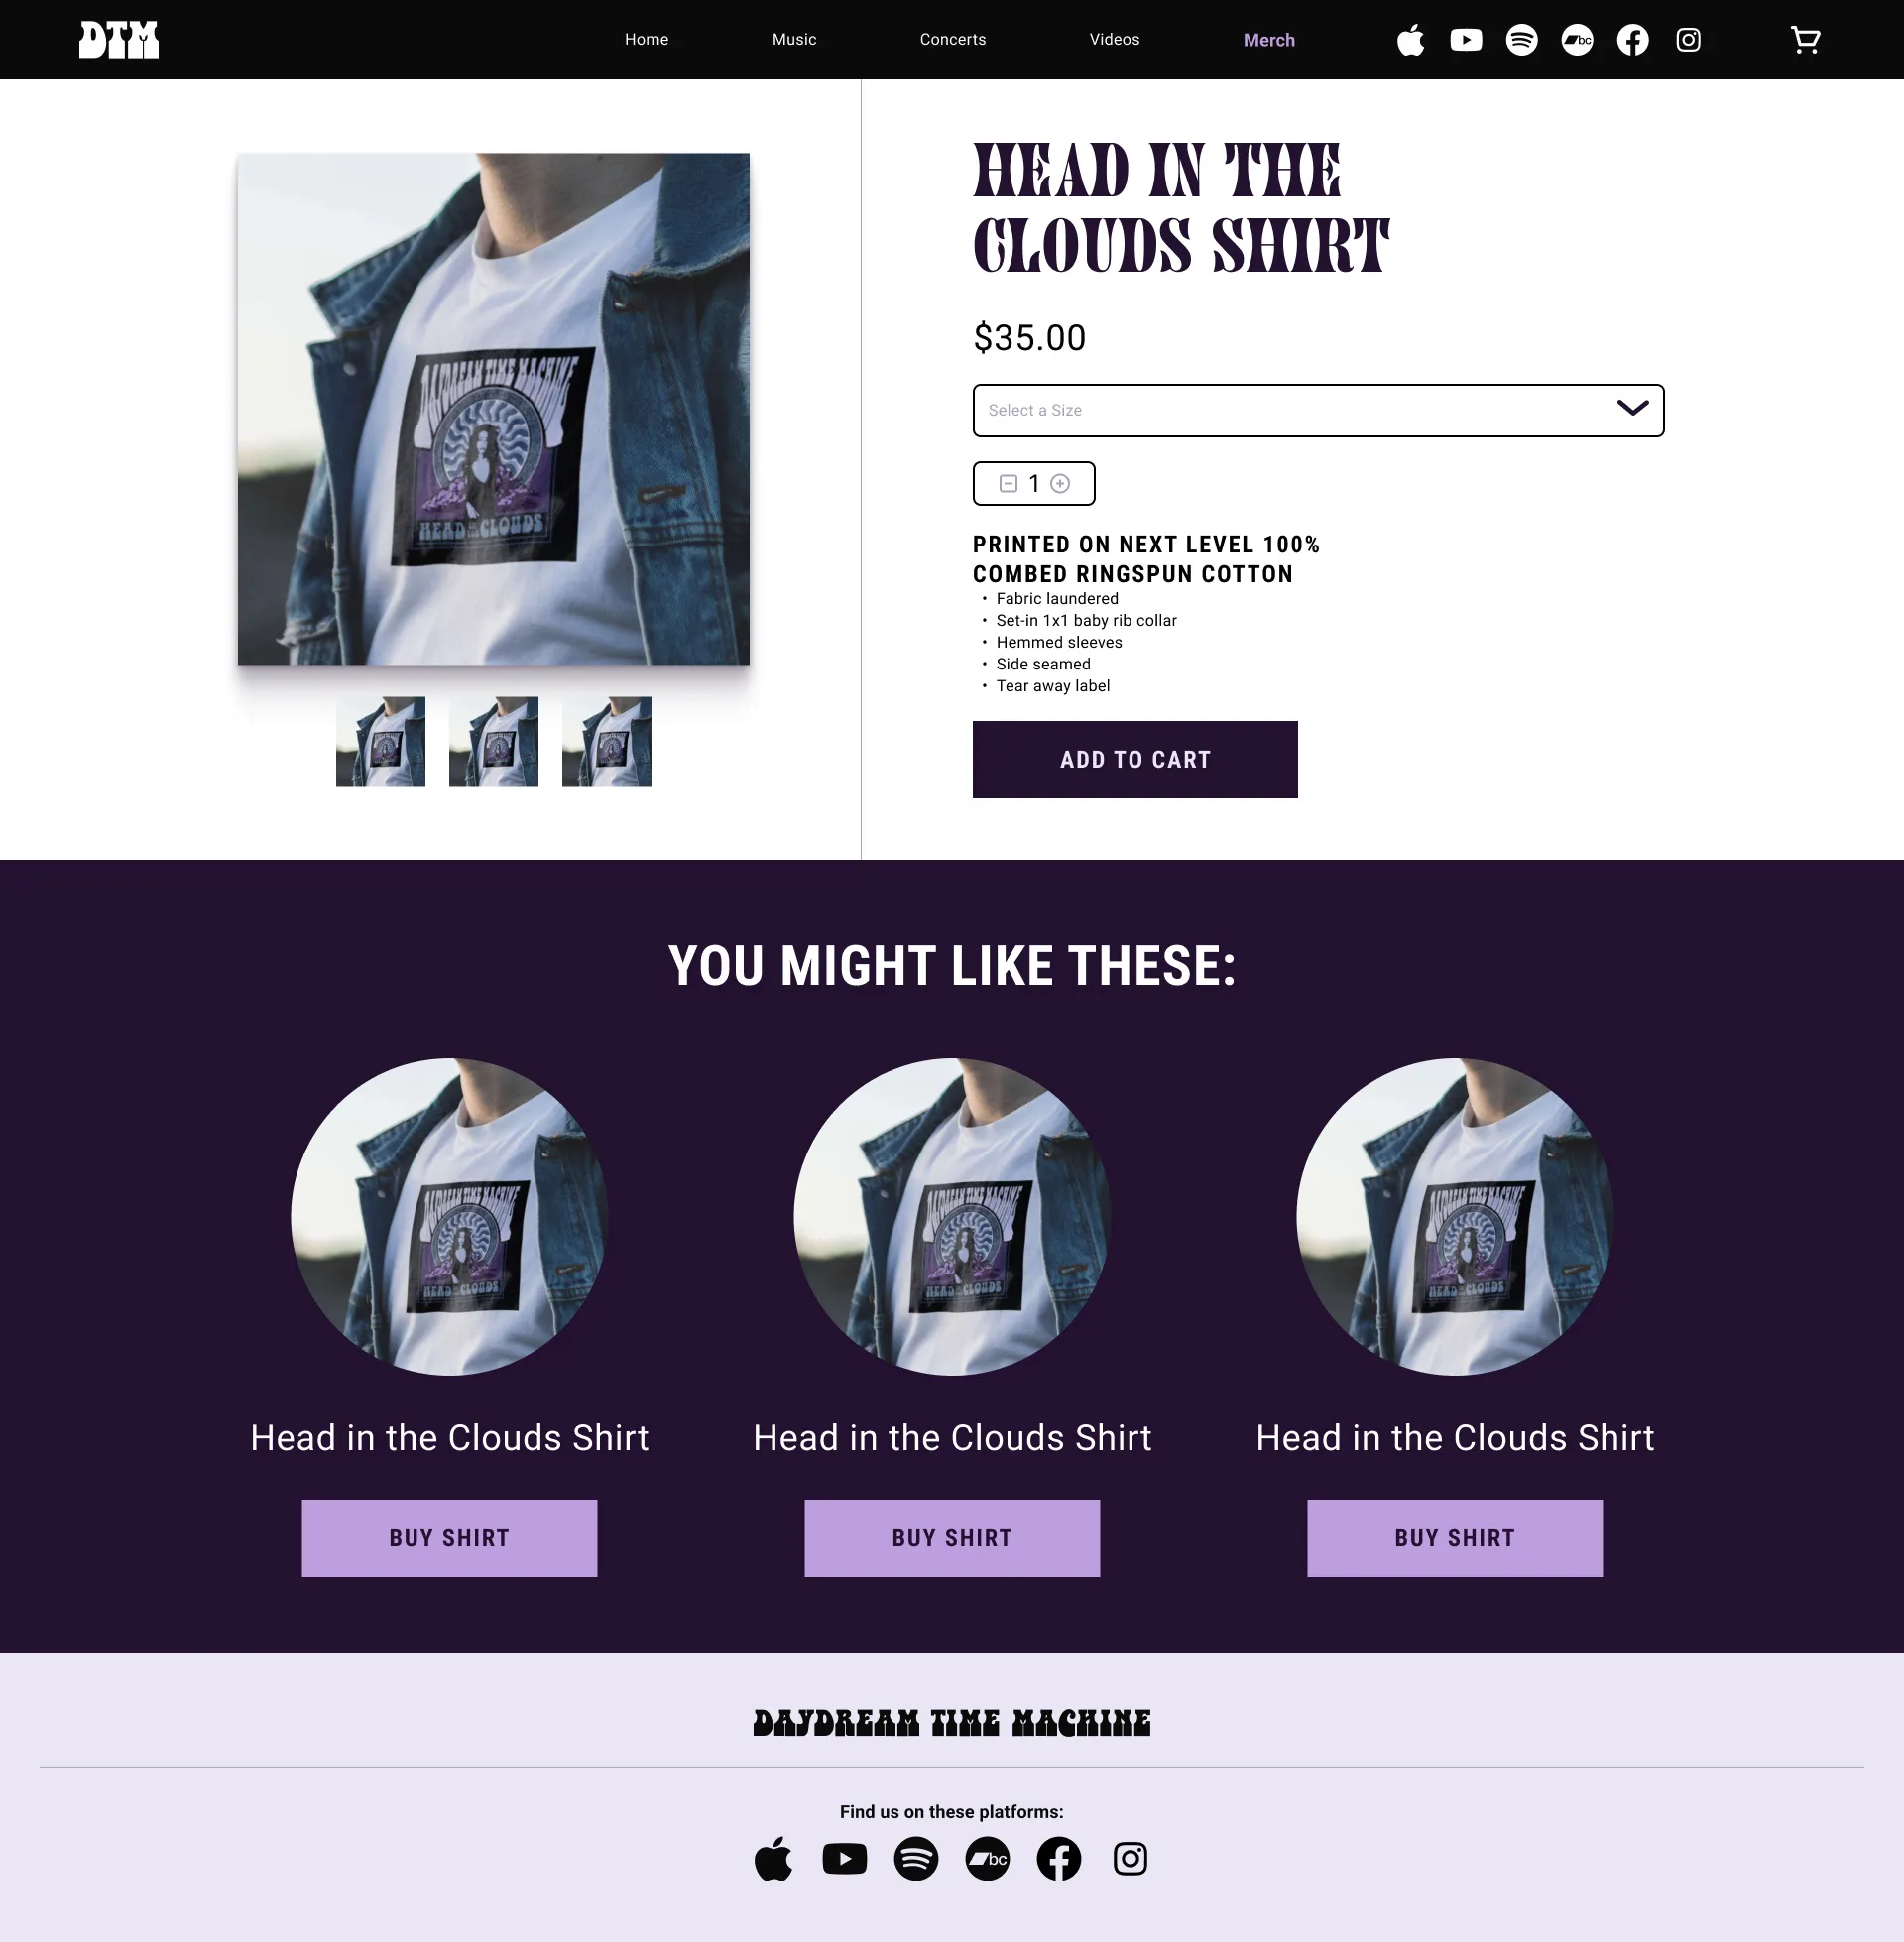The height and width of the screenshot is (1942, 1904).
Task: Click the middle Buy Shirt button
Action: pos(952,1538)
